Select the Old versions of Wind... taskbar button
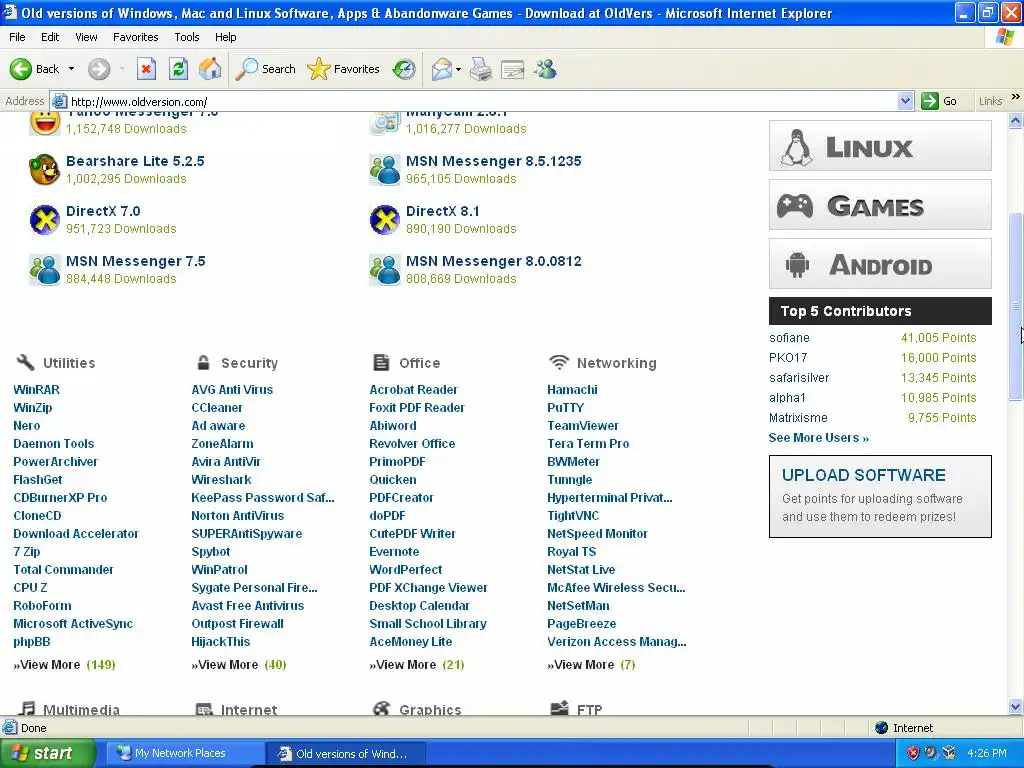Viewport: 1024px width, 768px height. coord(347,753)
